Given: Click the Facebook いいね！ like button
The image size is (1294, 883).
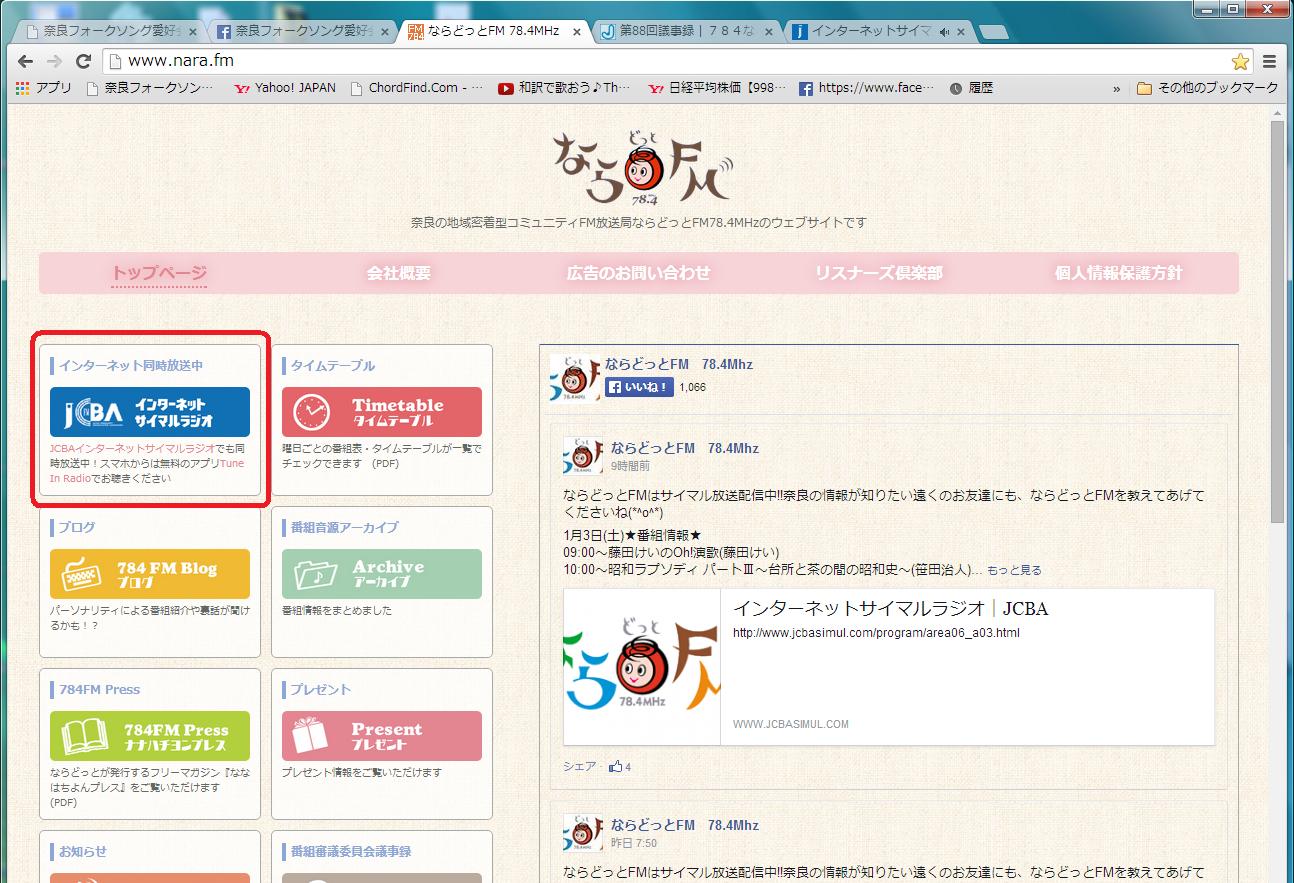Looking at the screenshot, I should click(639, 387).
